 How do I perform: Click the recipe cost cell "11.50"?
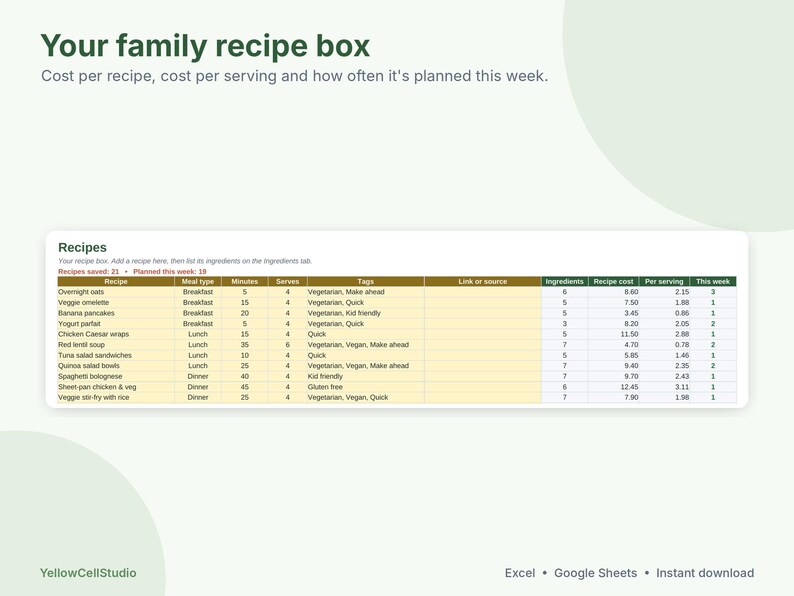[x=613, y=334]
